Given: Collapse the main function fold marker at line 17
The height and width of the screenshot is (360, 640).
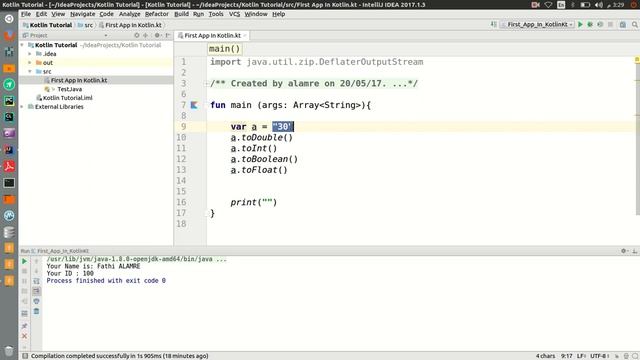Looking at the screenshot, I should click(x=206, y=213).
